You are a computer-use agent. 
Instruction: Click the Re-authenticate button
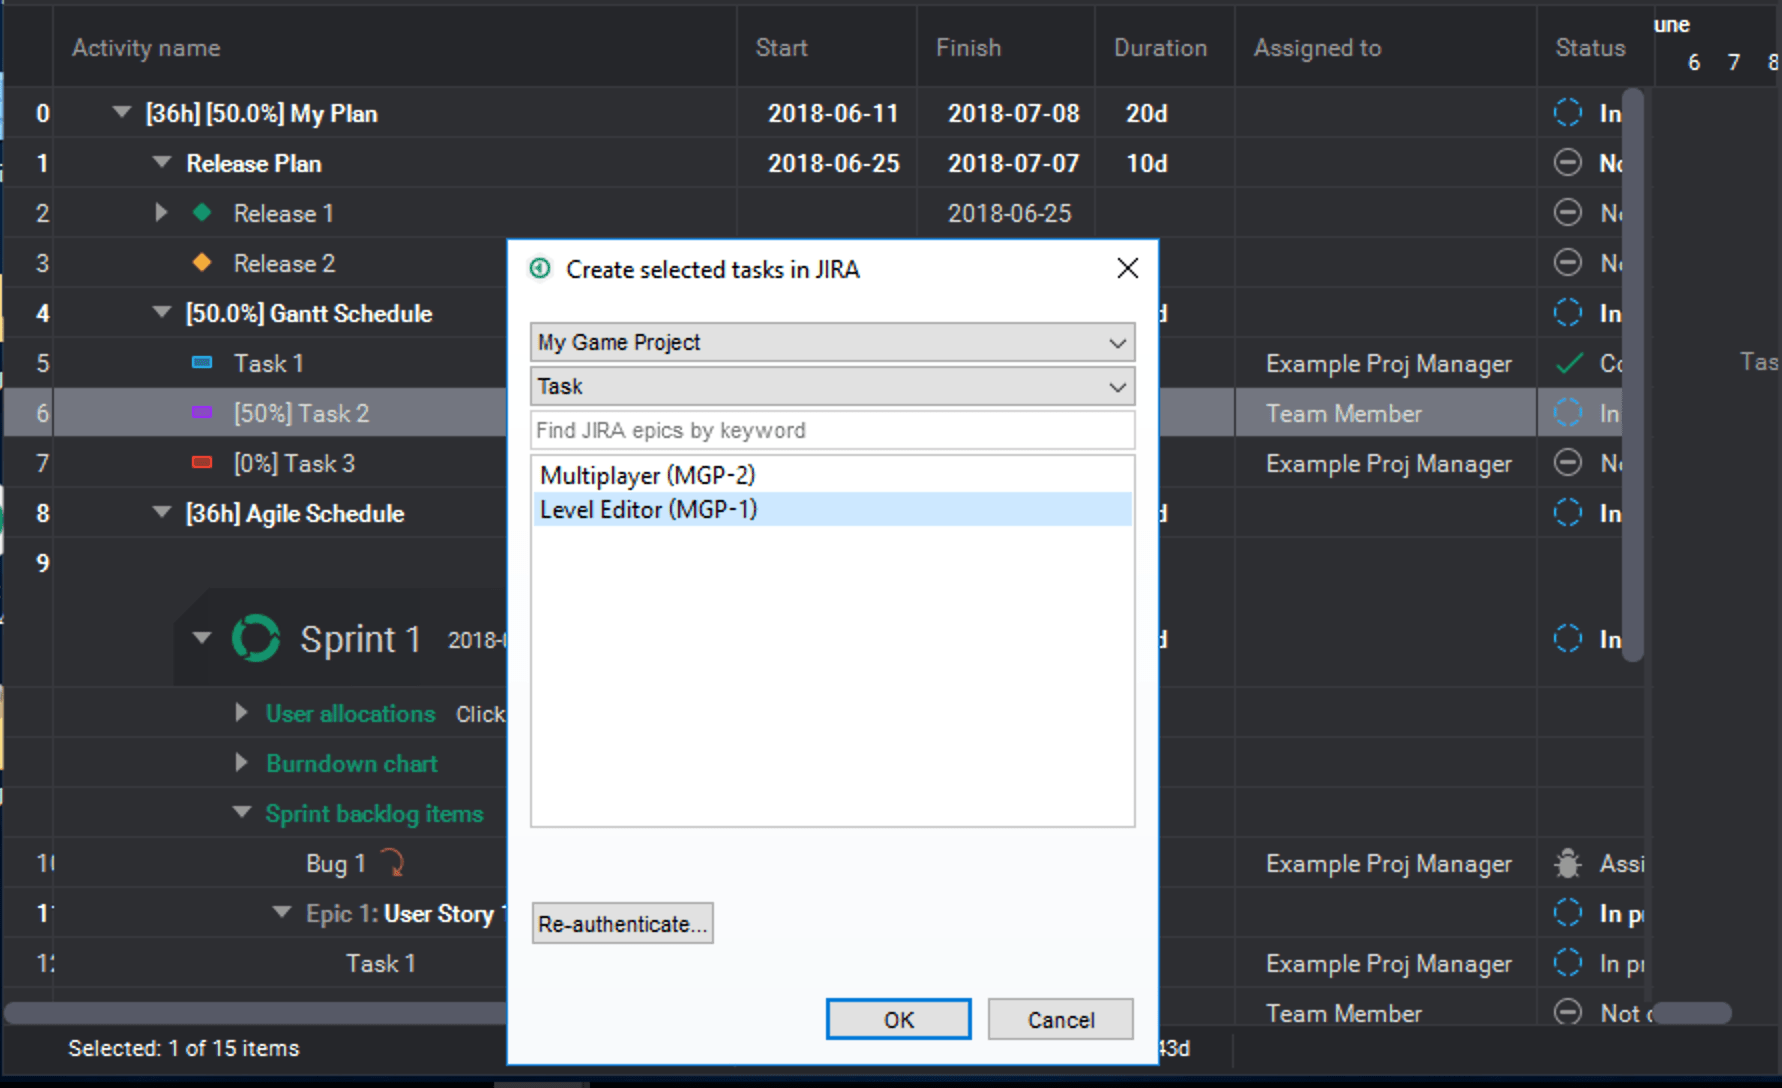pyautogui.click(x=621, y=923)
